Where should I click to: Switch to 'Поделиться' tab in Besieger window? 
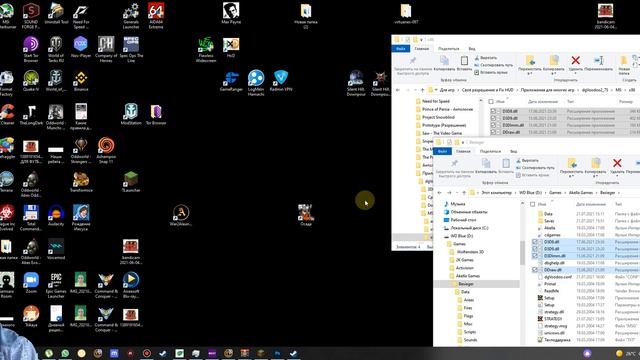490,151
